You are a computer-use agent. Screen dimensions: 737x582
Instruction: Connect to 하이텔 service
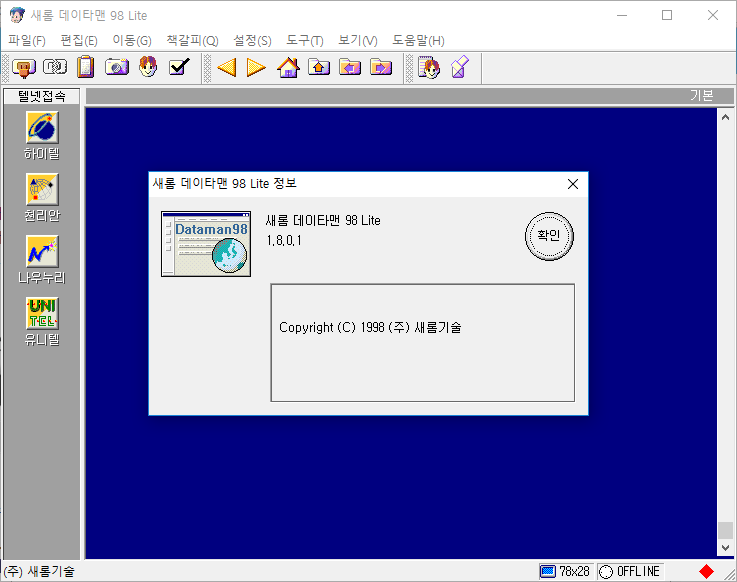42,136
